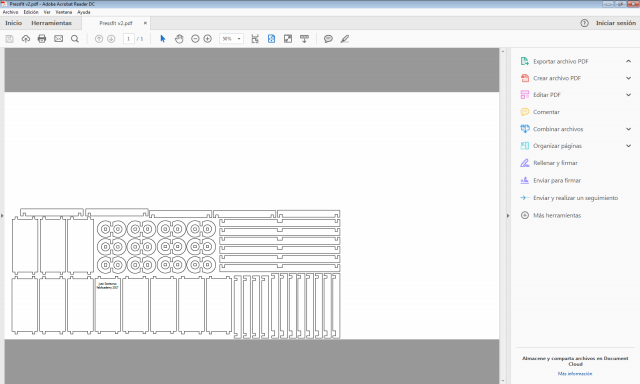Click the cloud upload icon
This screenshot has width=640, height=384.
(26, 39)
